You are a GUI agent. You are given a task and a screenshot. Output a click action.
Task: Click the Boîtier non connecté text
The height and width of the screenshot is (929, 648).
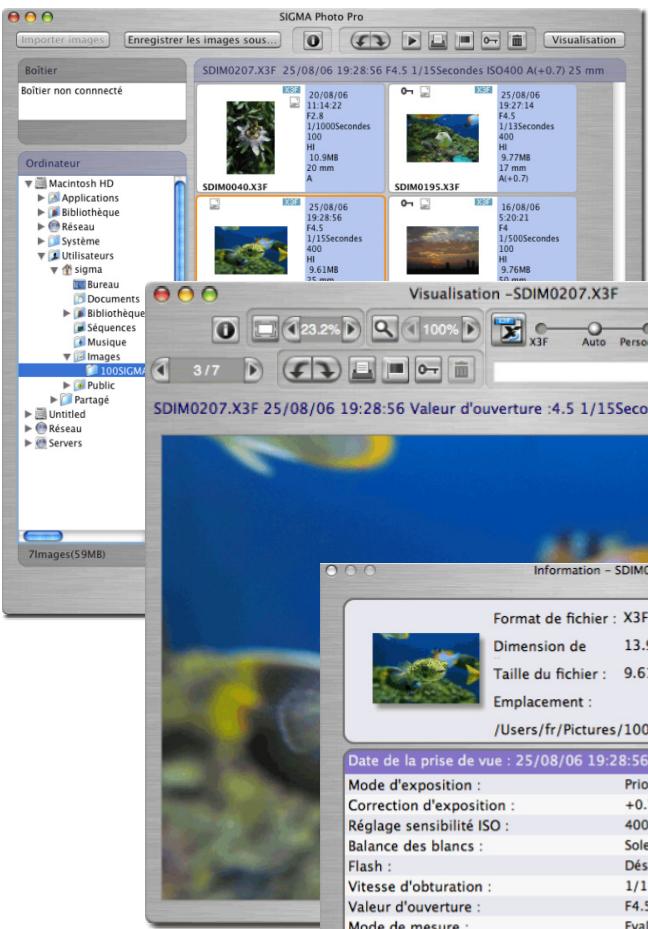[x=72, y=91]
